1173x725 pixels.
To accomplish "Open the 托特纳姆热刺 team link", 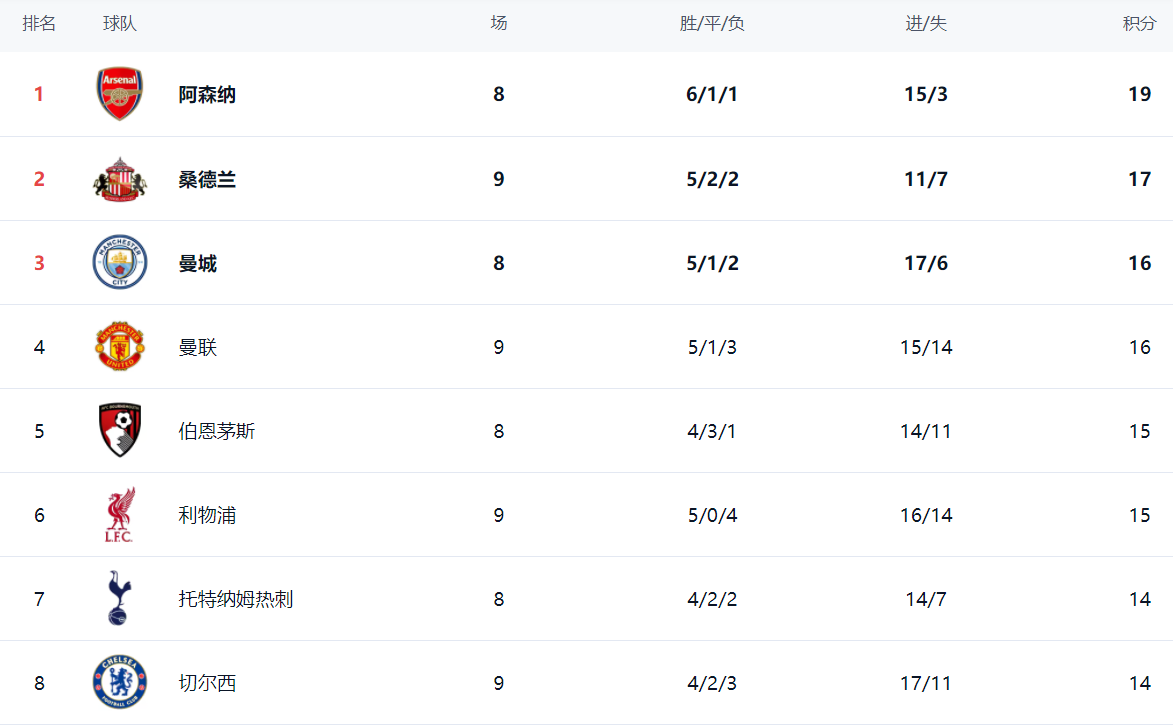I will (236, 599).
